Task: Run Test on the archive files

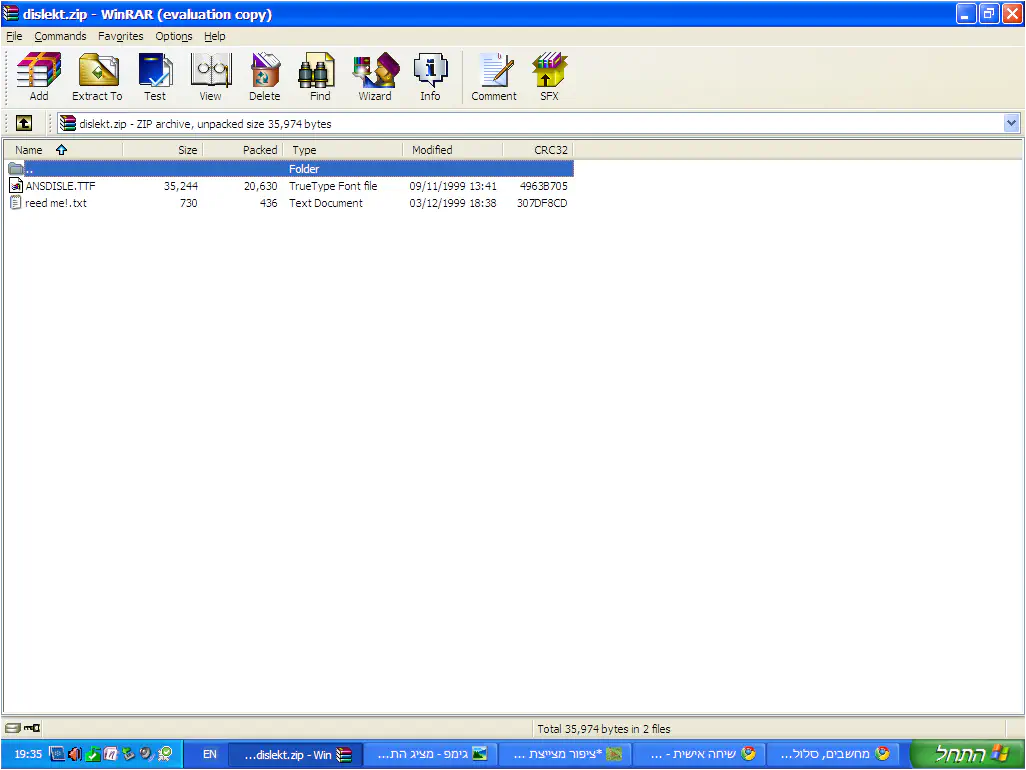Action: pyautogui.click(x=155, y=76)
